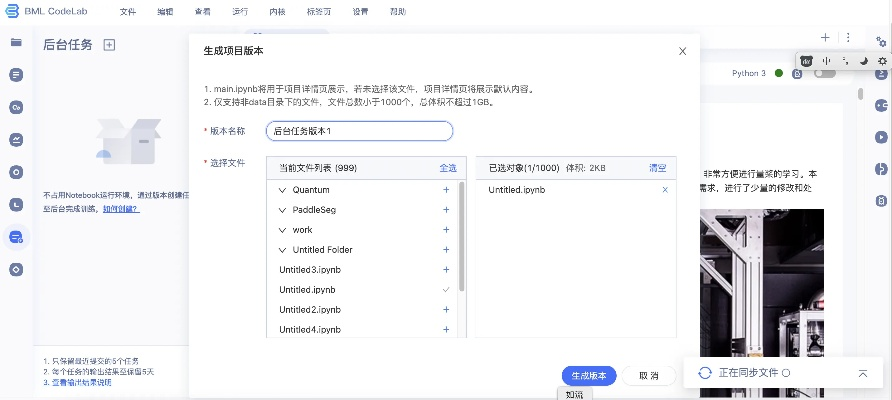Open the 文件 menu
This screenshot has width=892, height=400.
(x=127, y=12)
